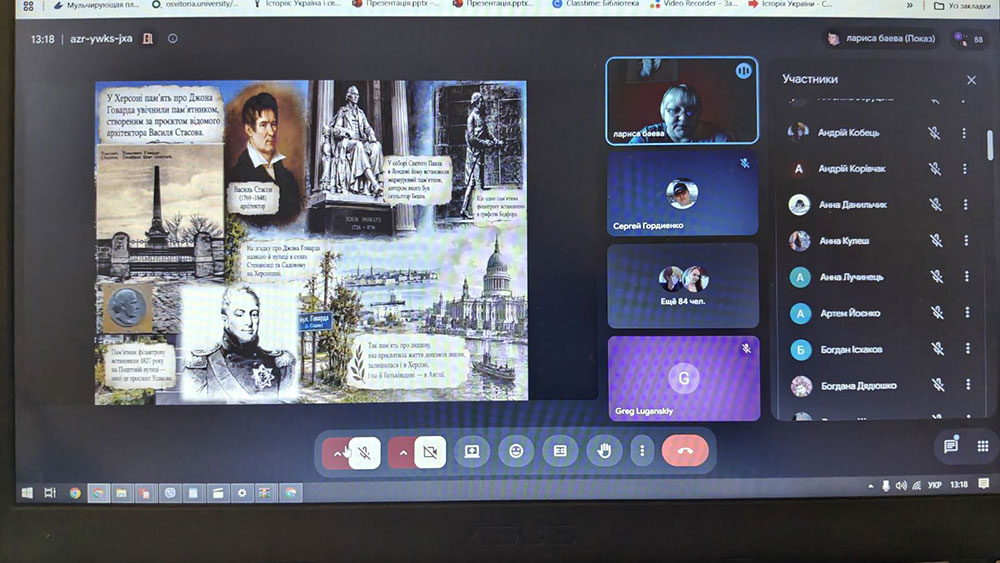Click the participants list scrollbar
Viewport: 1000px width, 563px height.
coord(990,145)
